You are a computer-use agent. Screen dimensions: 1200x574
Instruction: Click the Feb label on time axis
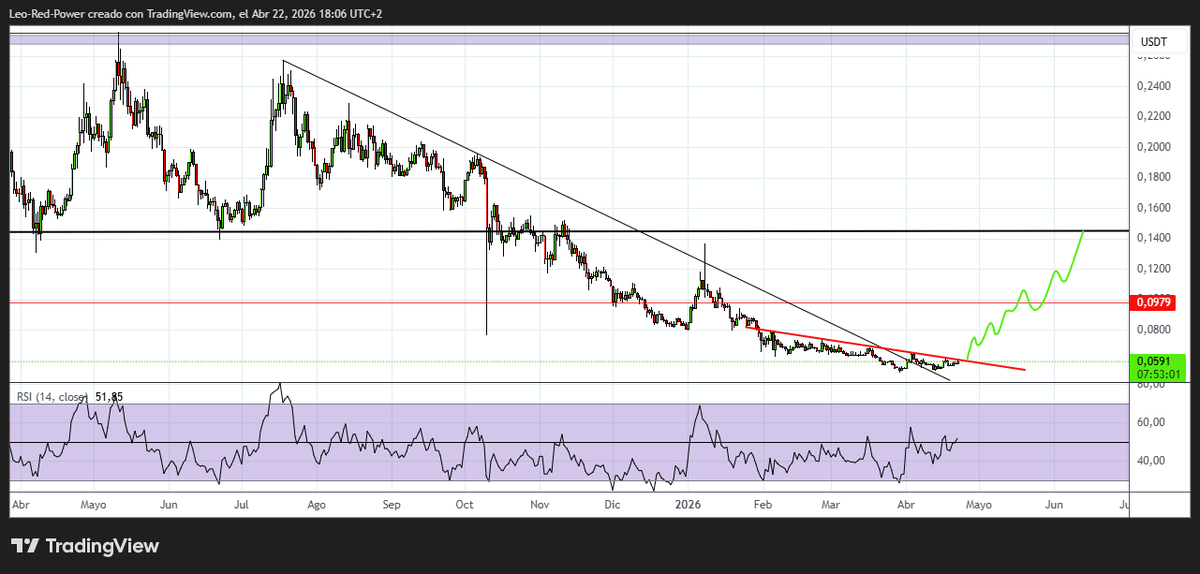[762, 506]
